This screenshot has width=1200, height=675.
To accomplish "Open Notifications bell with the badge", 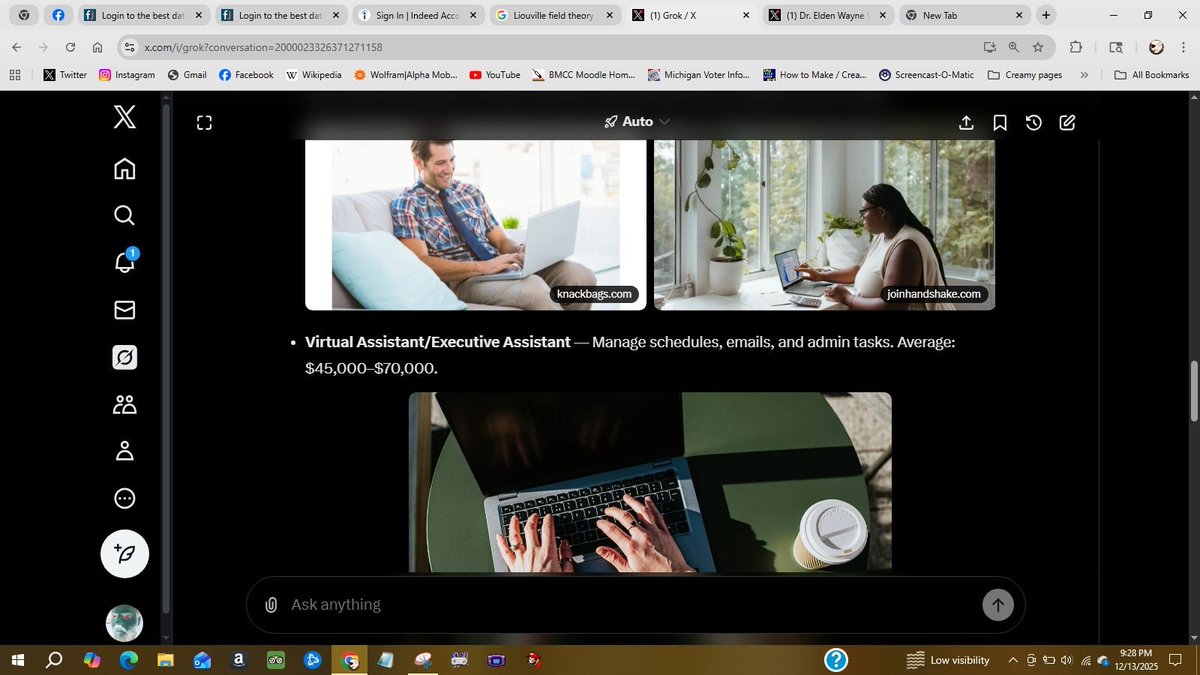I will 125,261.
